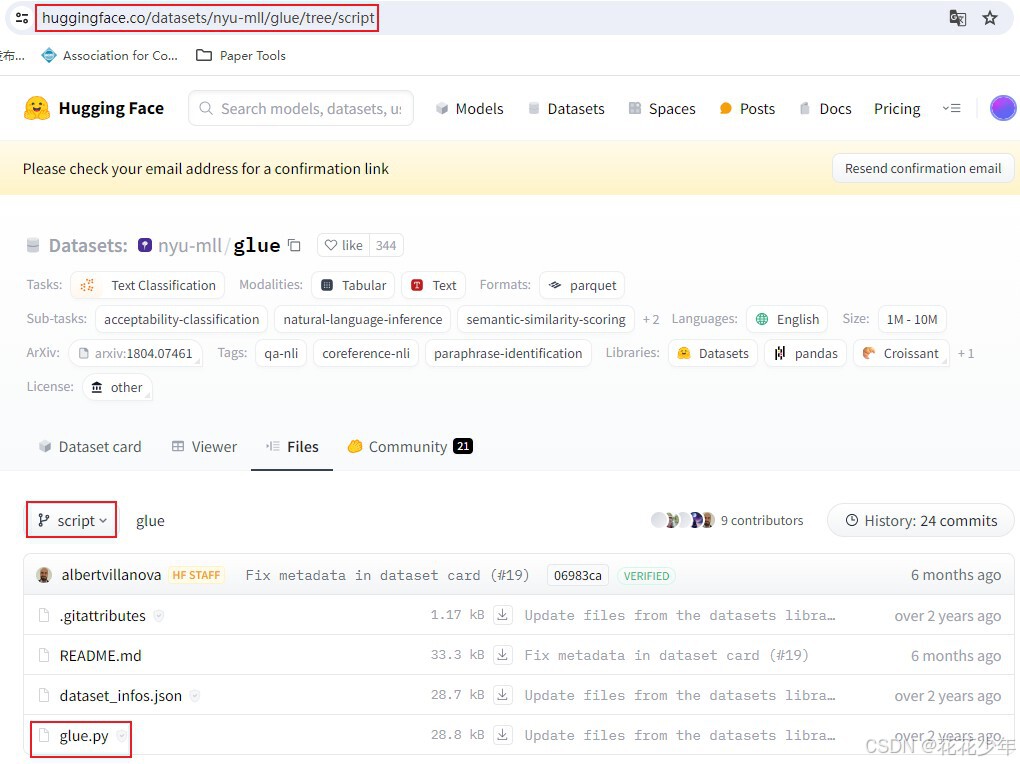Copy dataset name with the copy icon
The width and height of the screenshot is (1020, 764).
[x=295, y=245]
